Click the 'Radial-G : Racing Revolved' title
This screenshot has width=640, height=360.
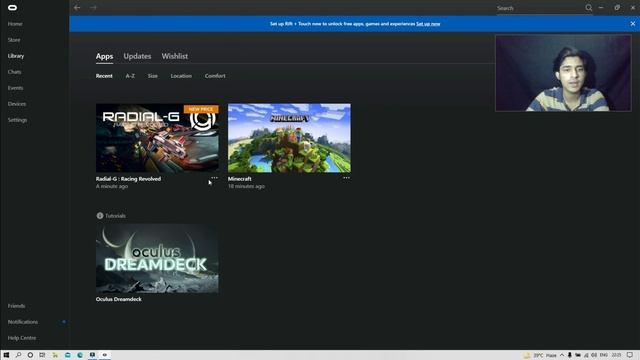coord(128,179)
